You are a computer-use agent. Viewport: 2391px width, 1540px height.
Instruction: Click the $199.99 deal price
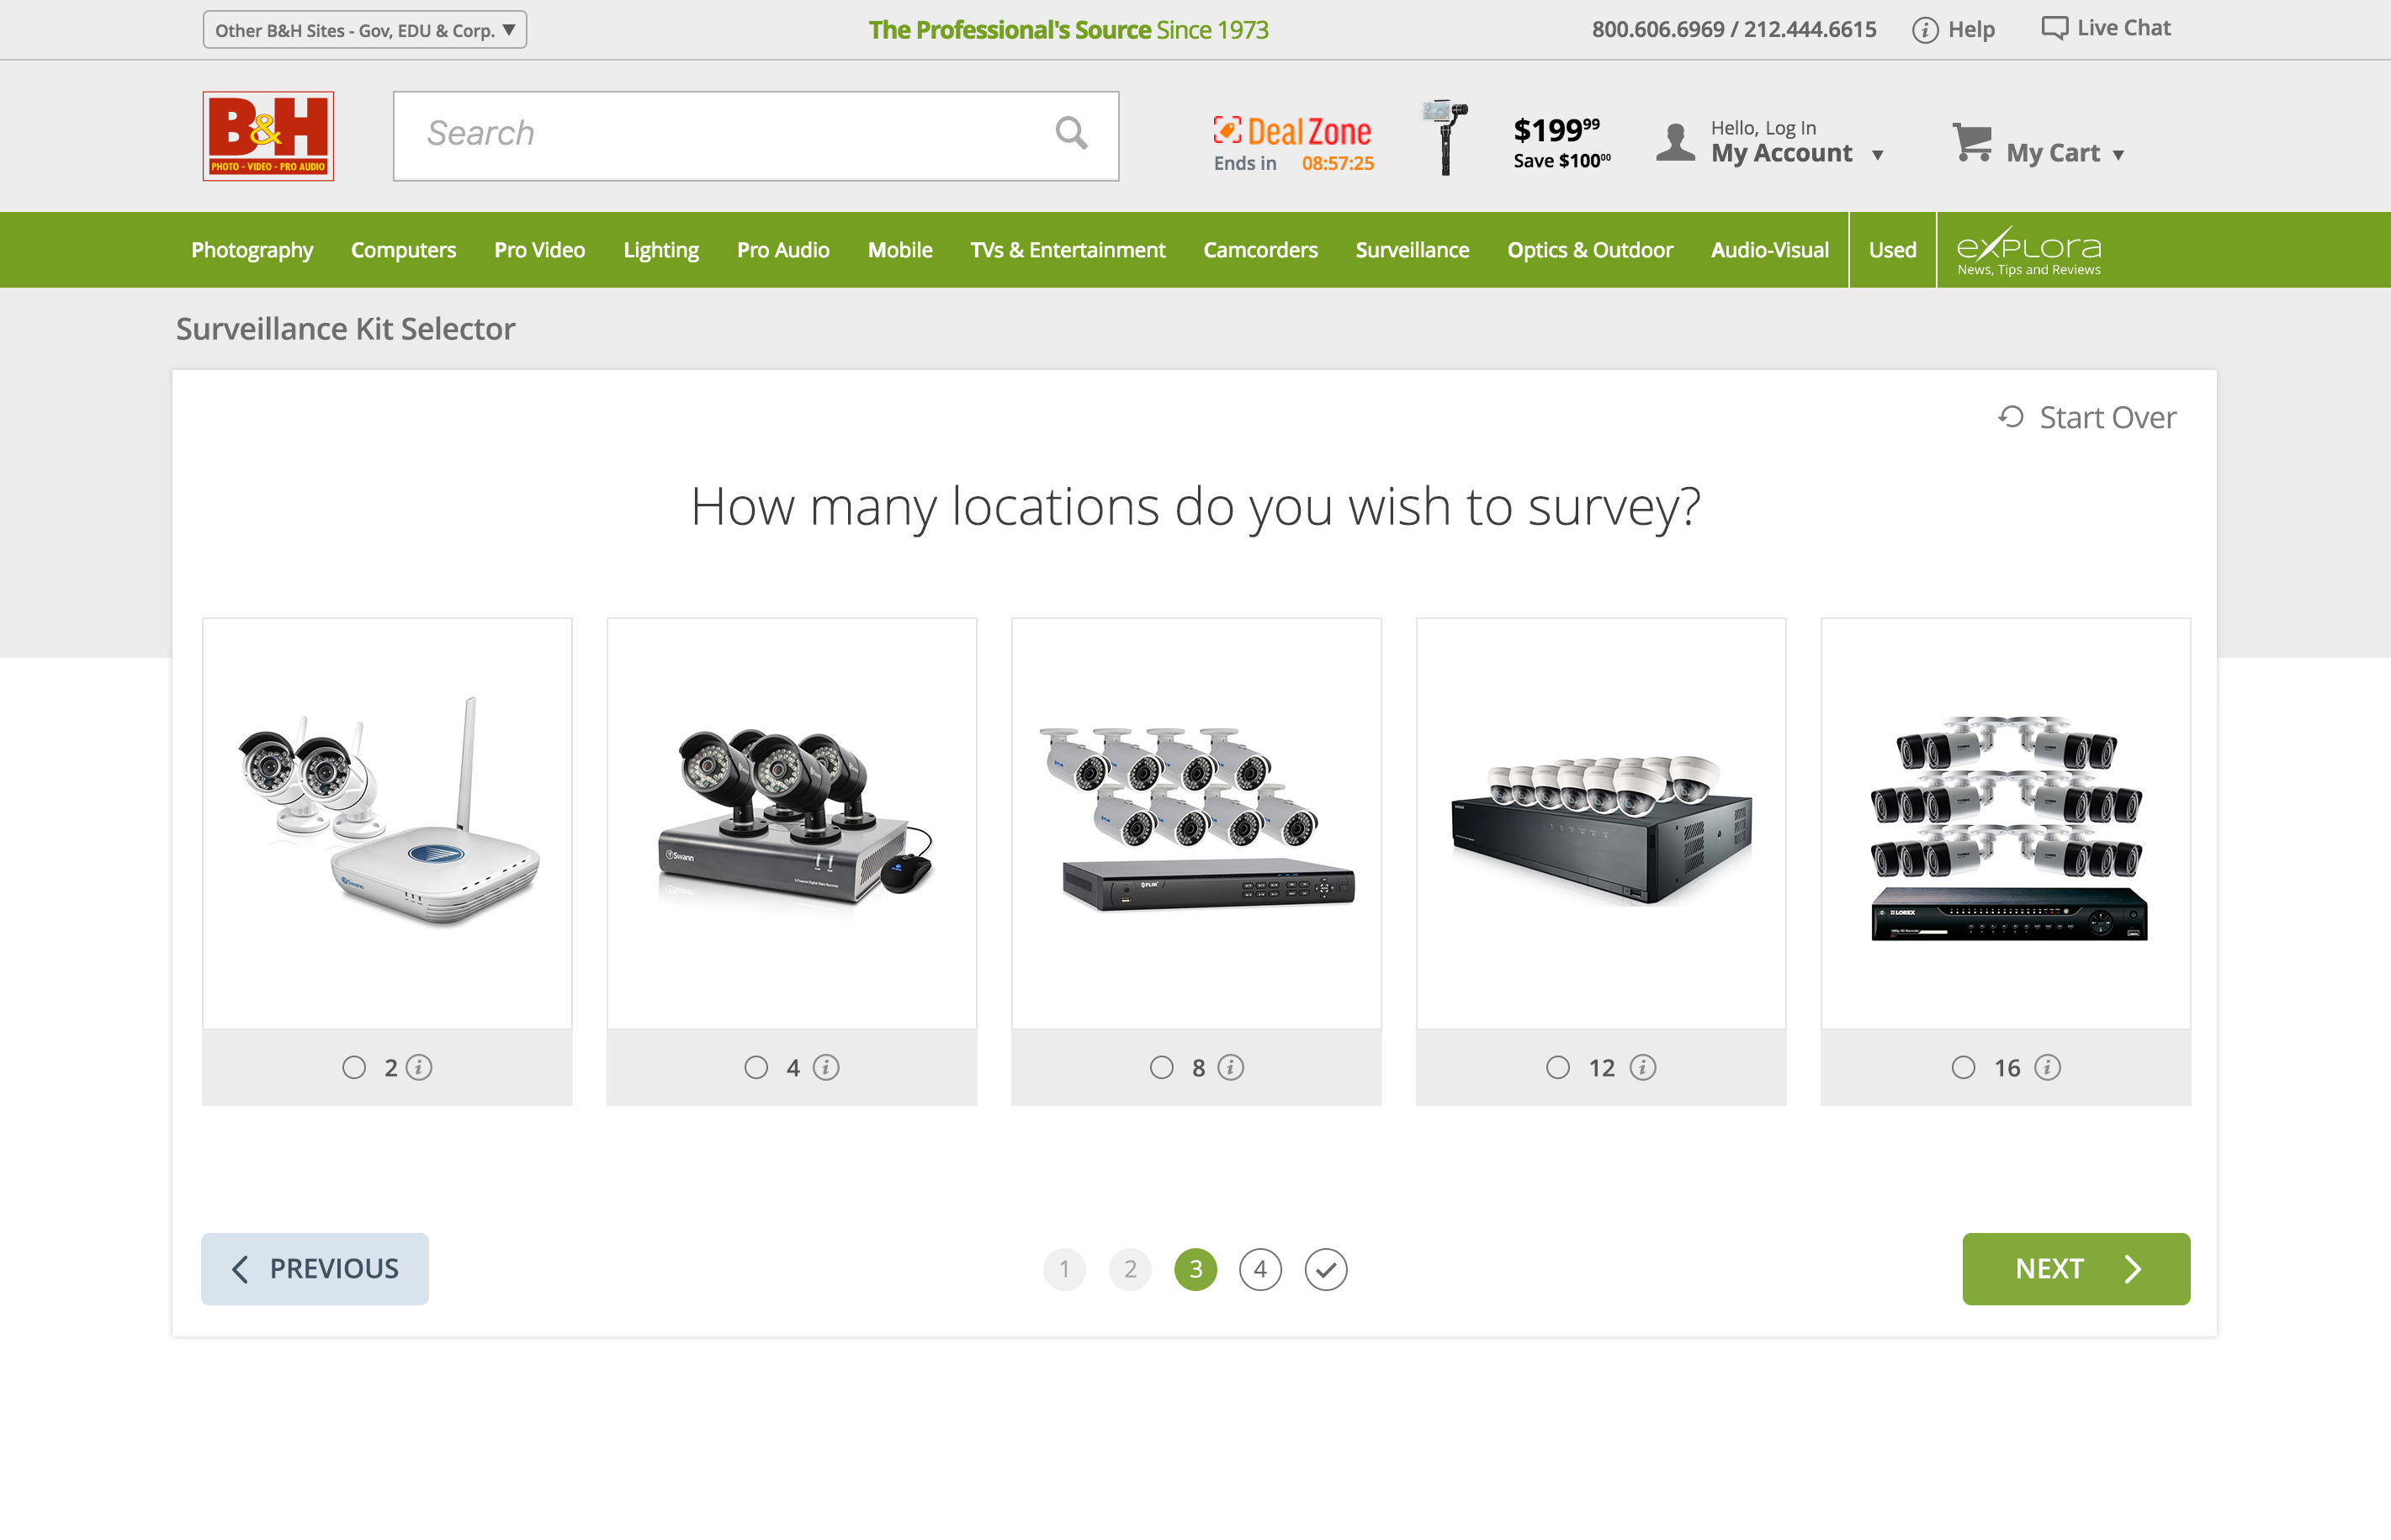tap(1556, 129)
